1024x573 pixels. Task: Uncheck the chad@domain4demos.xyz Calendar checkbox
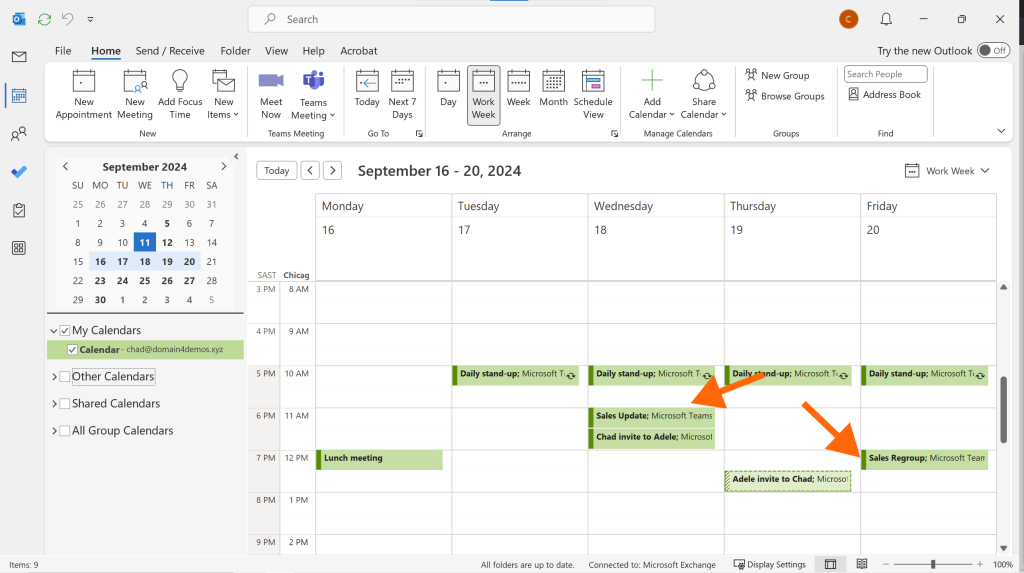[x=72, y=350]
